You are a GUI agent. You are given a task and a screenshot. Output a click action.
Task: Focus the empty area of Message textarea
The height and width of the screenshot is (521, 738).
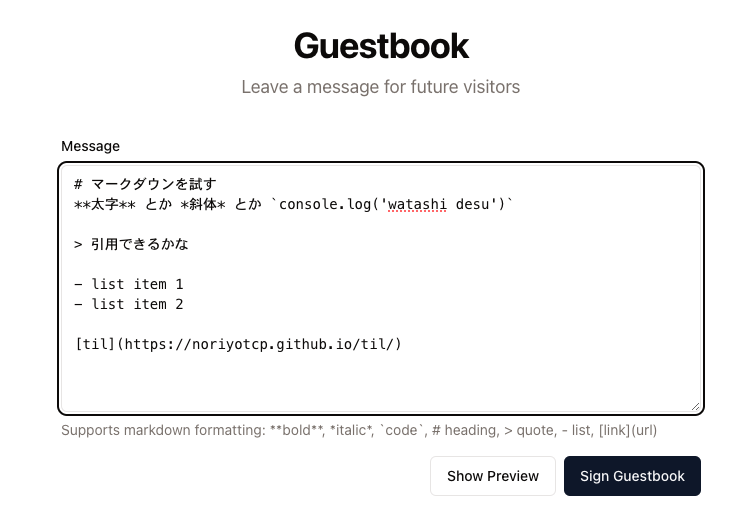coord(381,381)
